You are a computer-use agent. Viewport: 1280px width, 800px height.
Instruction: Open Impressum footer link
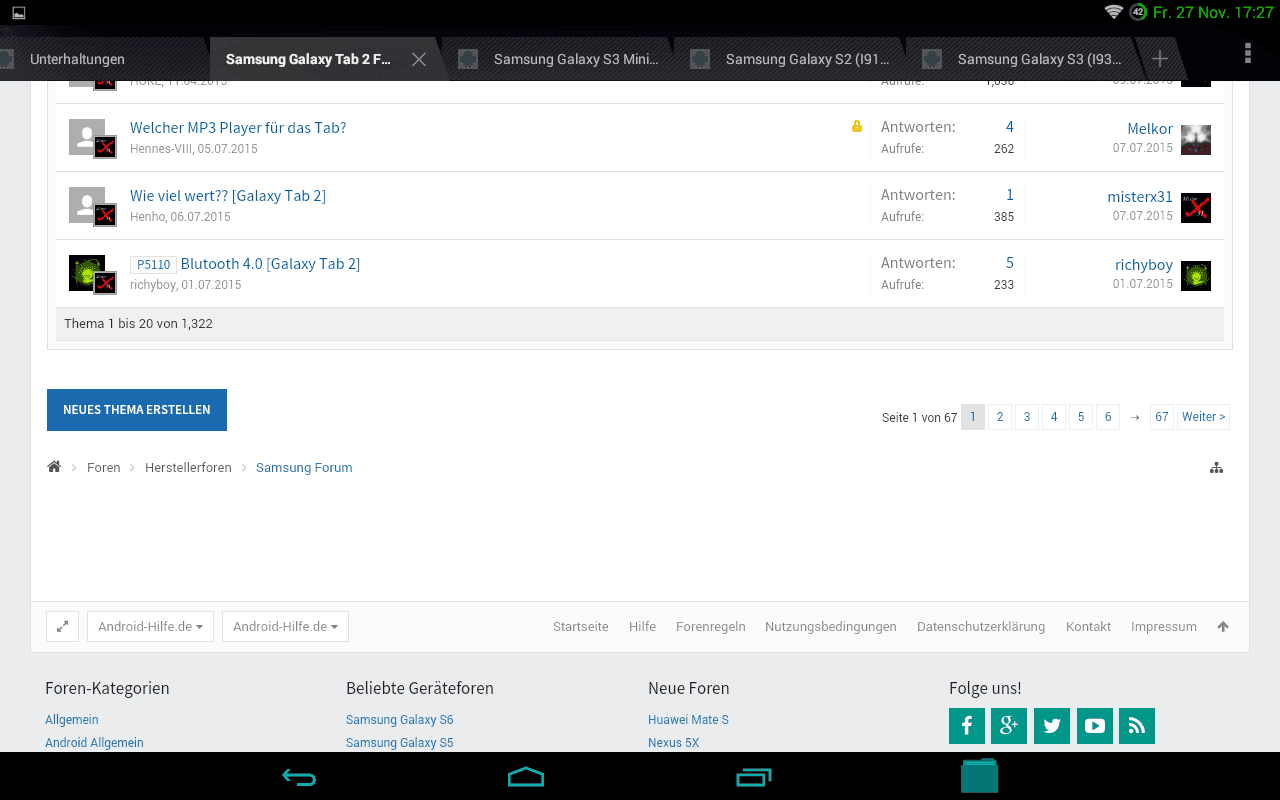1164,627
